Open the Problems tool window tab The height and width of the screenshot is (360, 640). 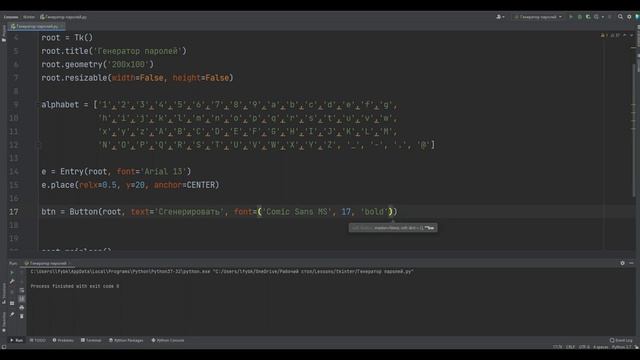pyautogui.click(x=63, y=340)
